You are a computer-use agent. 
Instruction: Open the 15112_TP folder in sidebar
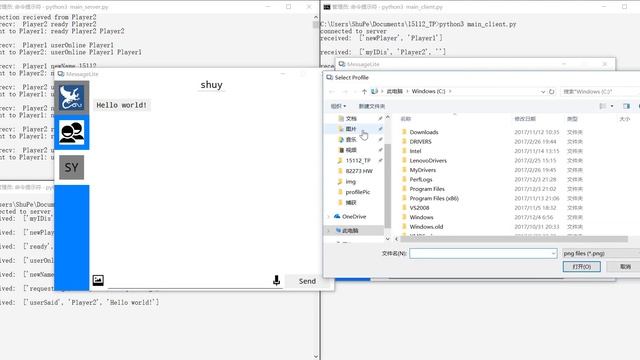358,160
